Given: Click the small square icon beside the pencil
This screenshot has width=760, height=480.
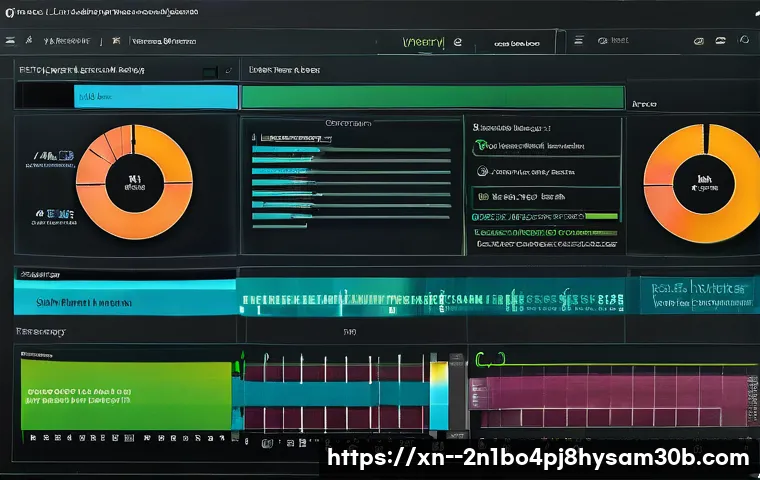Looking at the screenshot, I should pos(210,72).
